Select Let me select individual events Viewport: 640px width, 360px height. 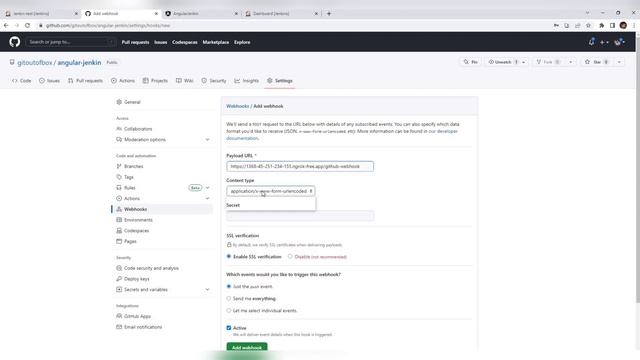pos(229,310)
